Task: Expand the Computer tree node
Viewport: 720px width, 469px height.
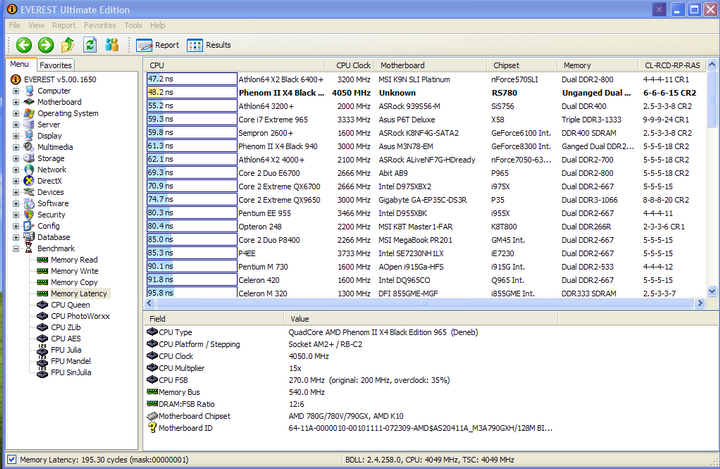Action: [16, 91]
